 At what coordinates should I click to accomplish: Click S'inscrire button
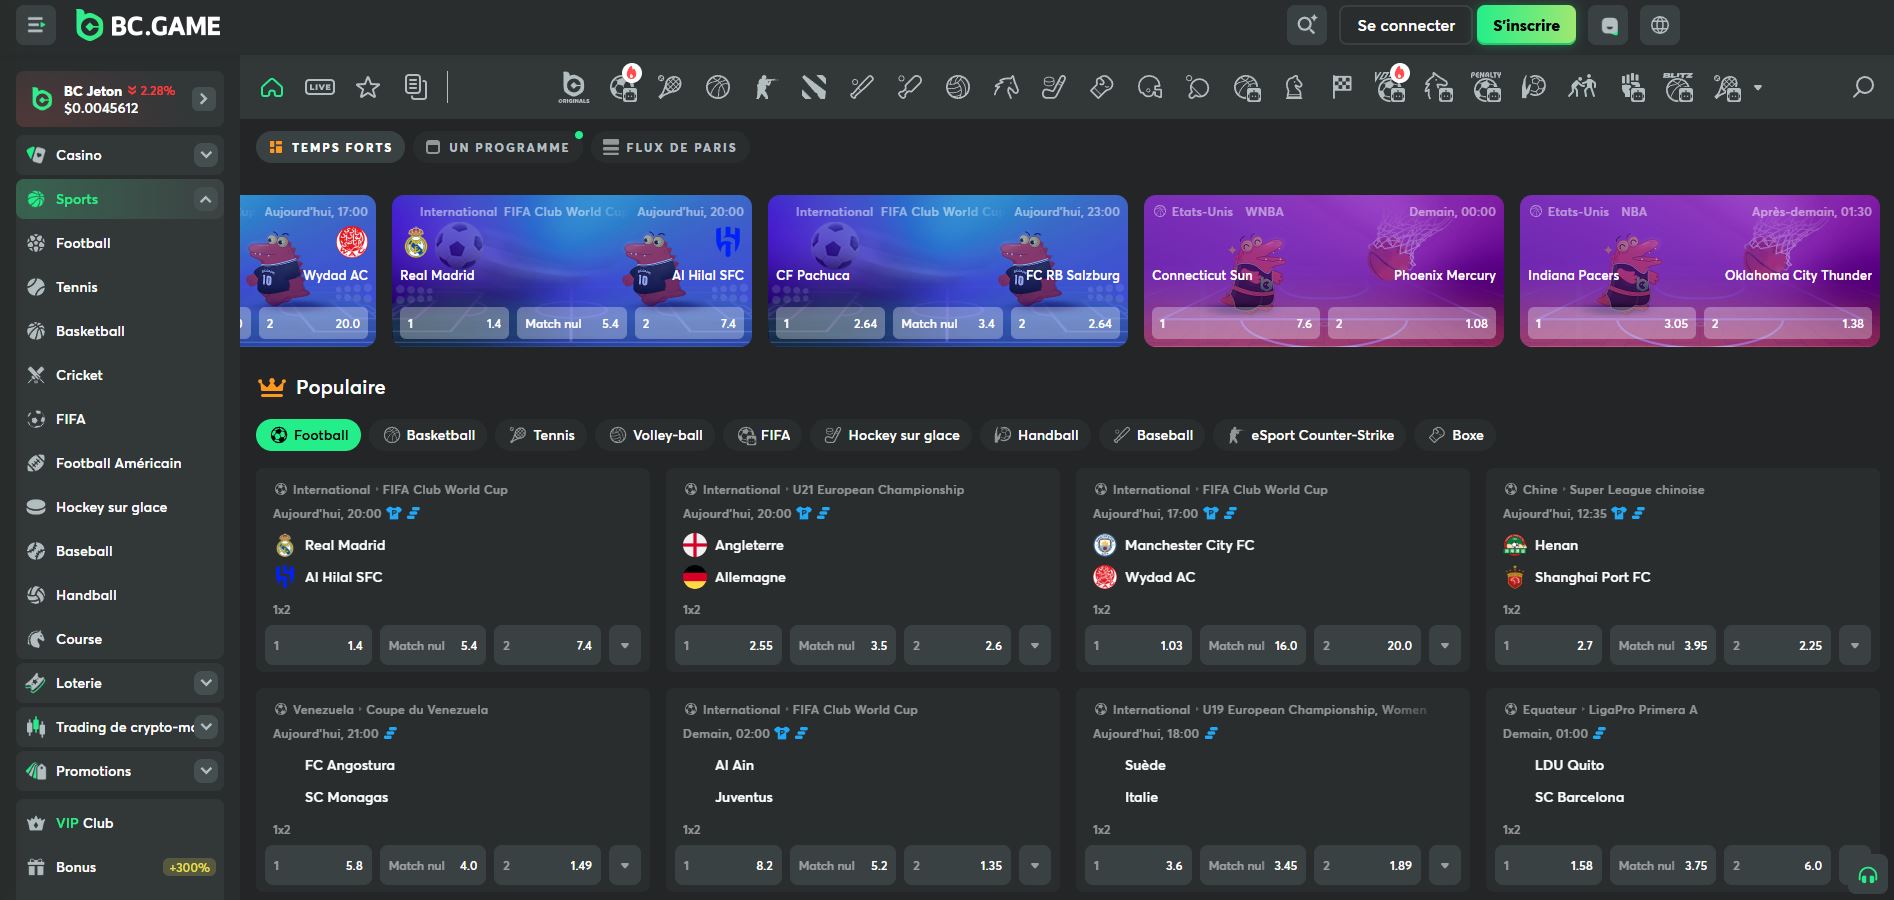(x=1526, y=25)
